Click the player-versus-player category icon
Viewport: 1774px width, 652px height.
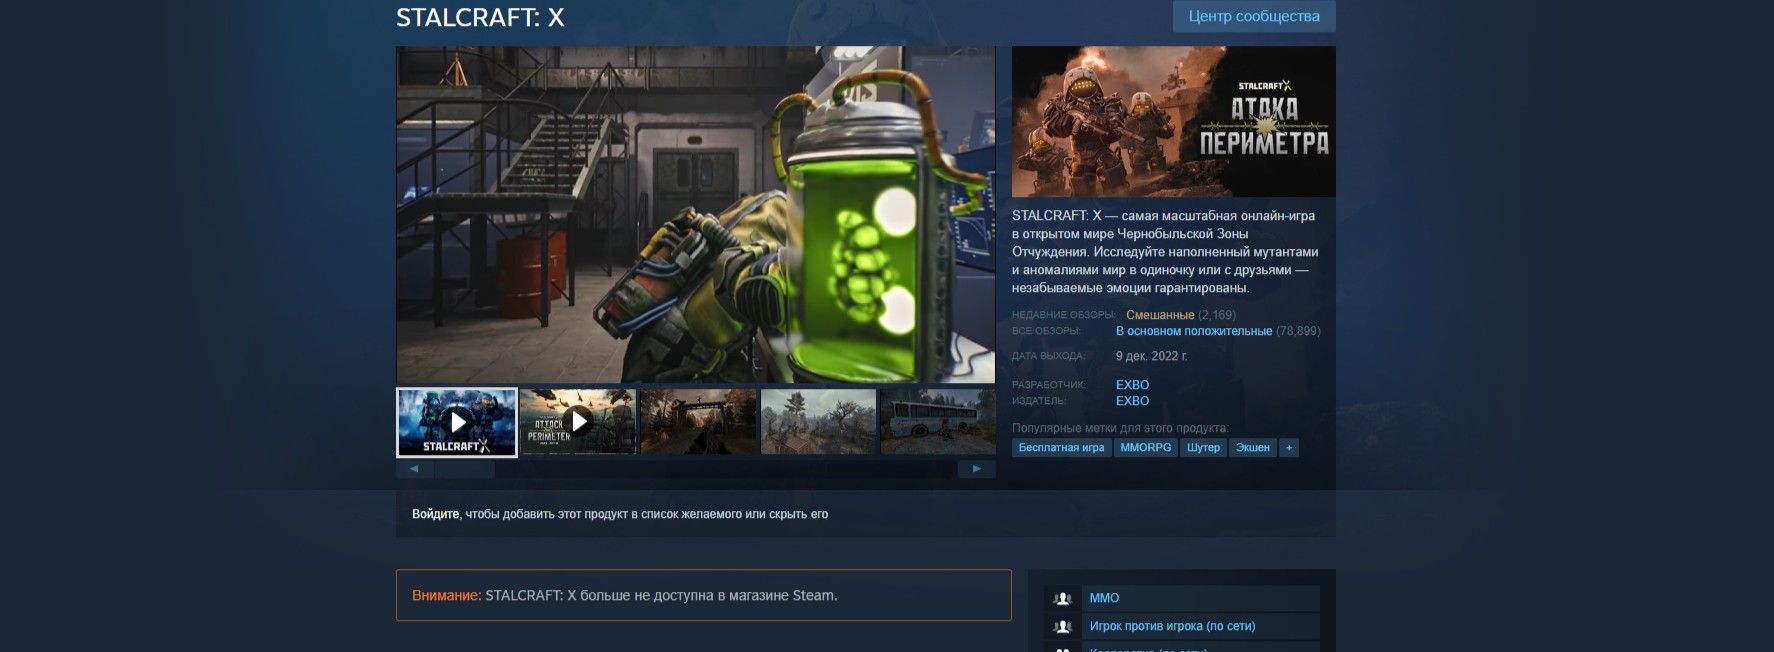pos(1063,626)
